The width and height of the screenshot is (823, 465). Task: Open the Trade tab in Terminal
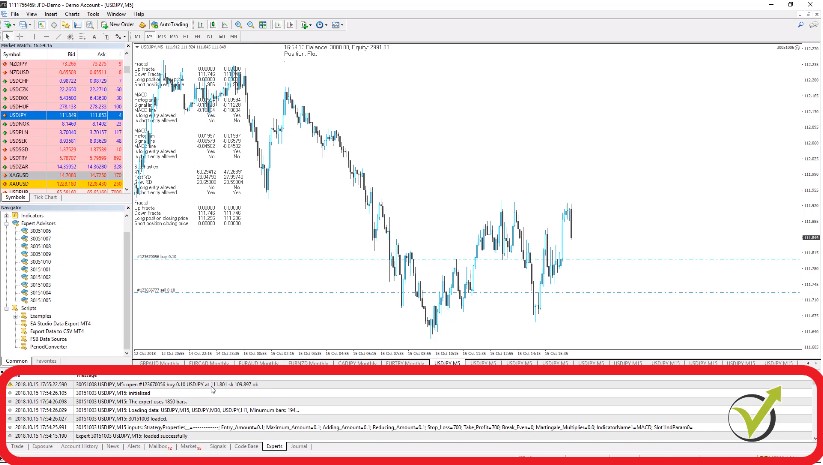[x=17, y=446]
